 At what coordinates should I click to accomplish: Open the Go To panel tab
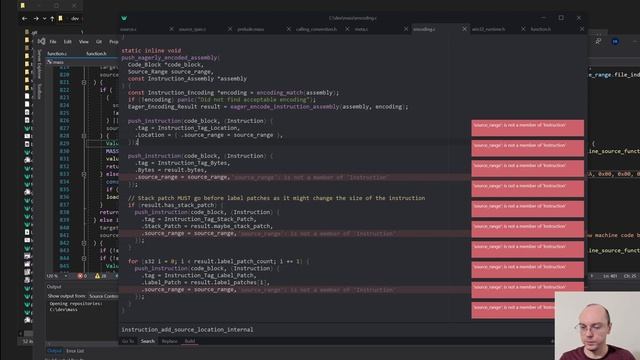coord(128,341)
